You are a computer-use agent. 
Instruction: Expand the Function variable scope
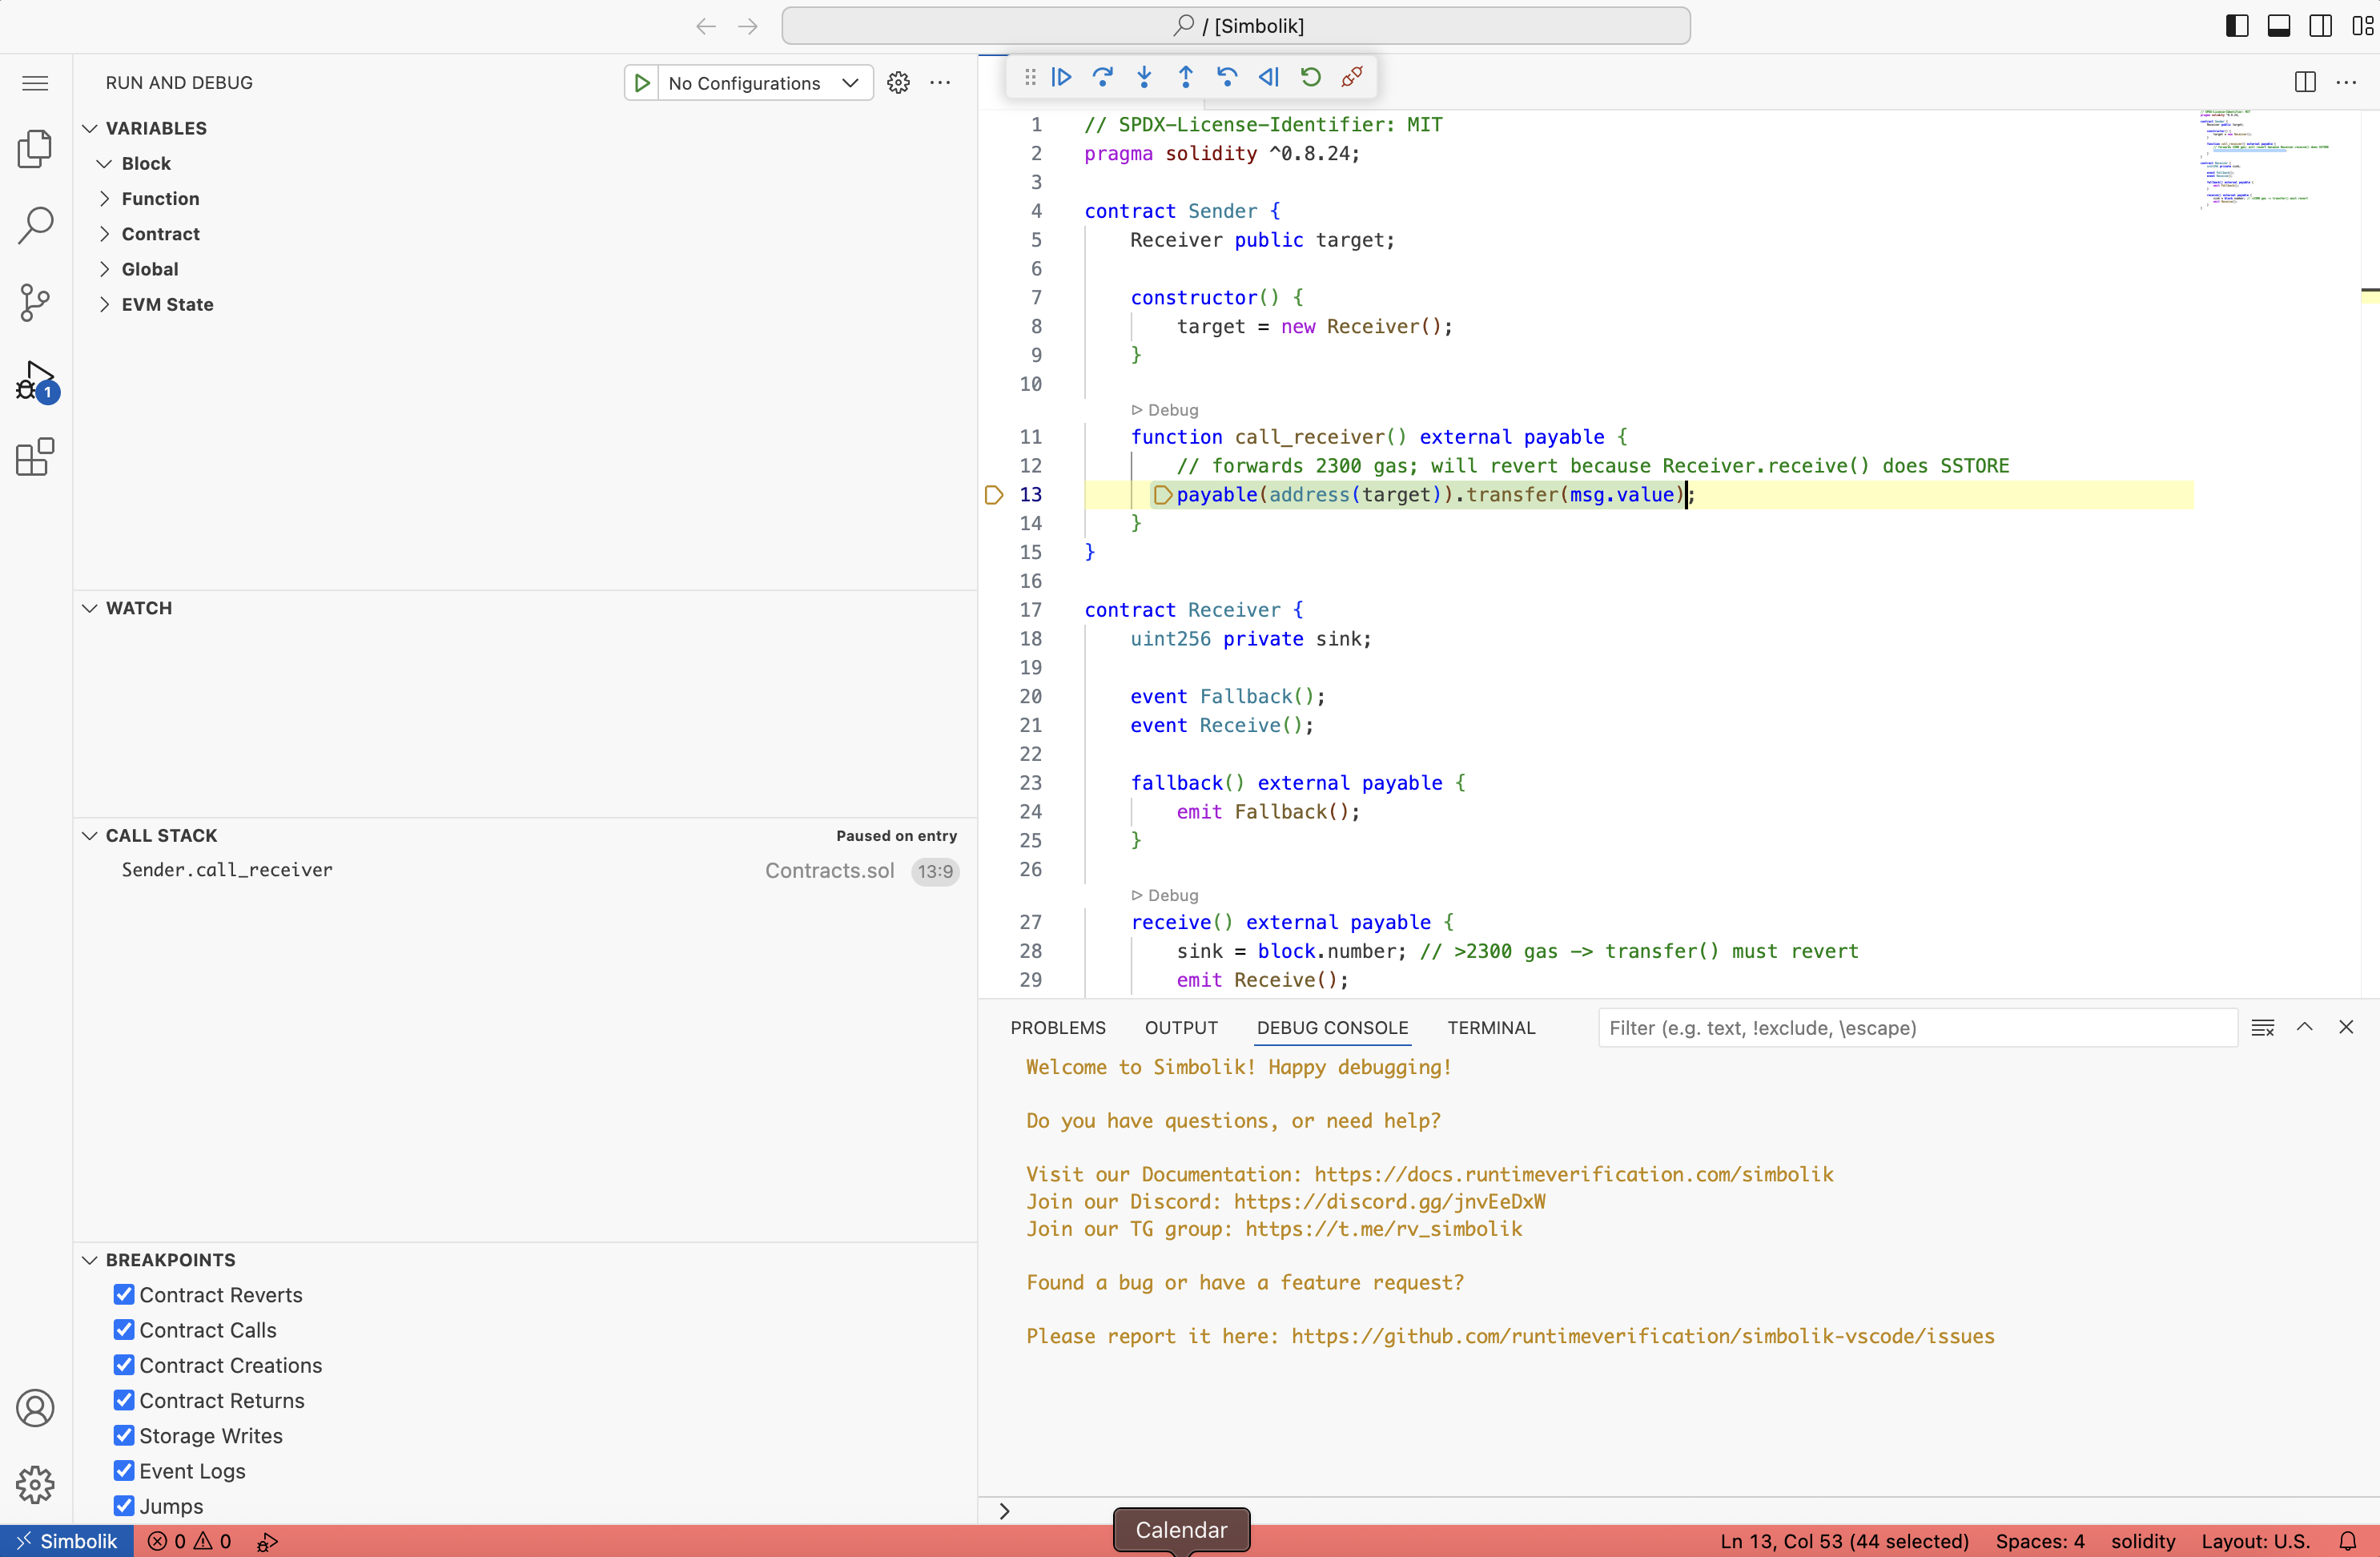tap(104, 198)
